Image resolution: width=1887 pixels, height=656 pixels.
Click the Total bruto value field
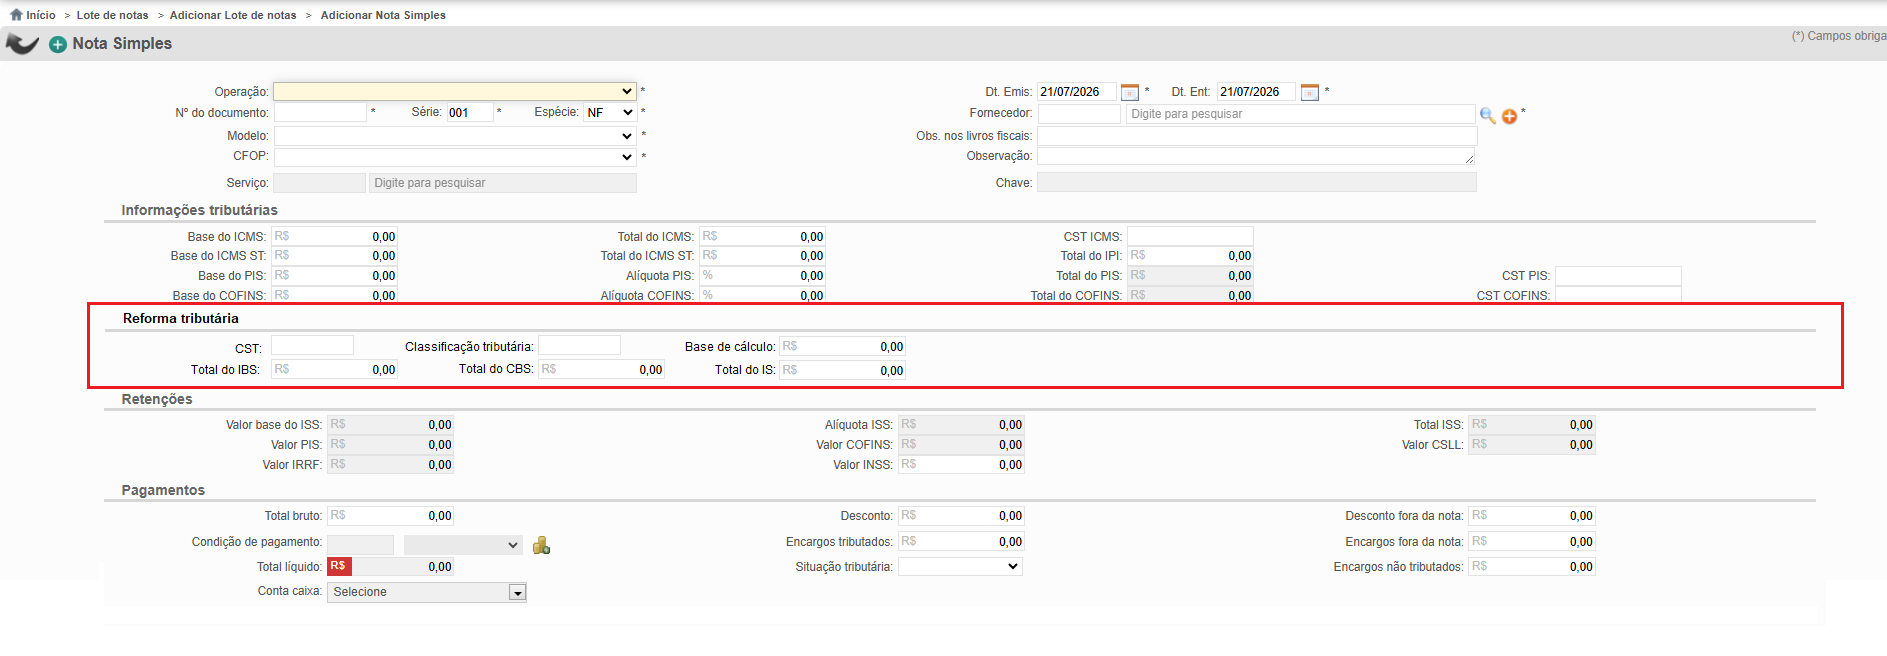point(390,516)
